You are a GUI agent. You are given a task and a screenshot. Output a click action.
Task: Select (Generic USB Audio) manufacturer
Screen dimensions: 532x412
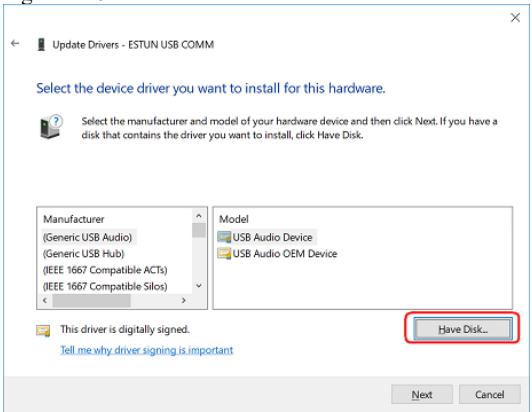[88, 237]
